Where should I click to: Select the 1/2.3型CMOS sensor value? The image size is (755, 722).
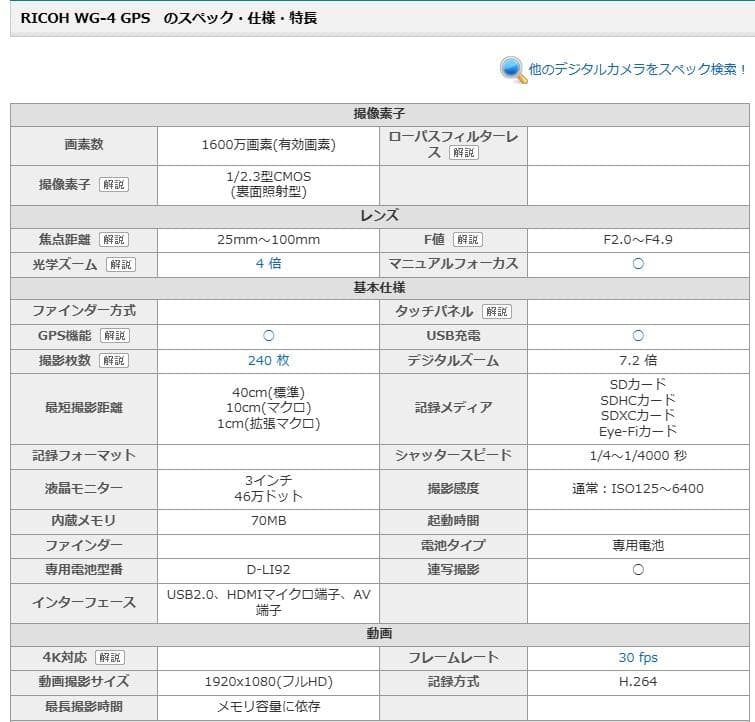[x=268, y=176]
